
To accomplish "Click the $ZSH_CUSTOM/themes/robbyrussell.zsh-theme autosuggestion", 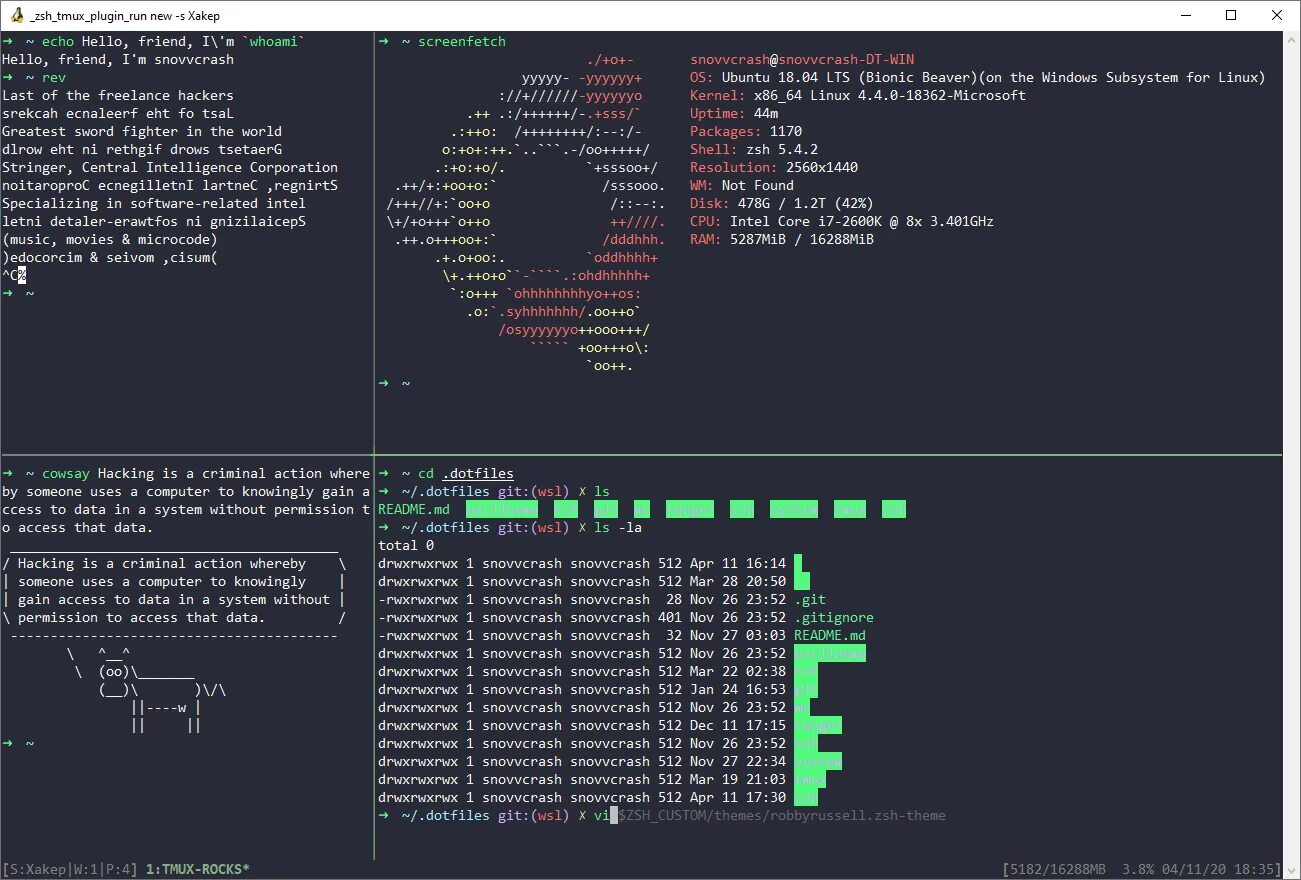I will (782, 815).
